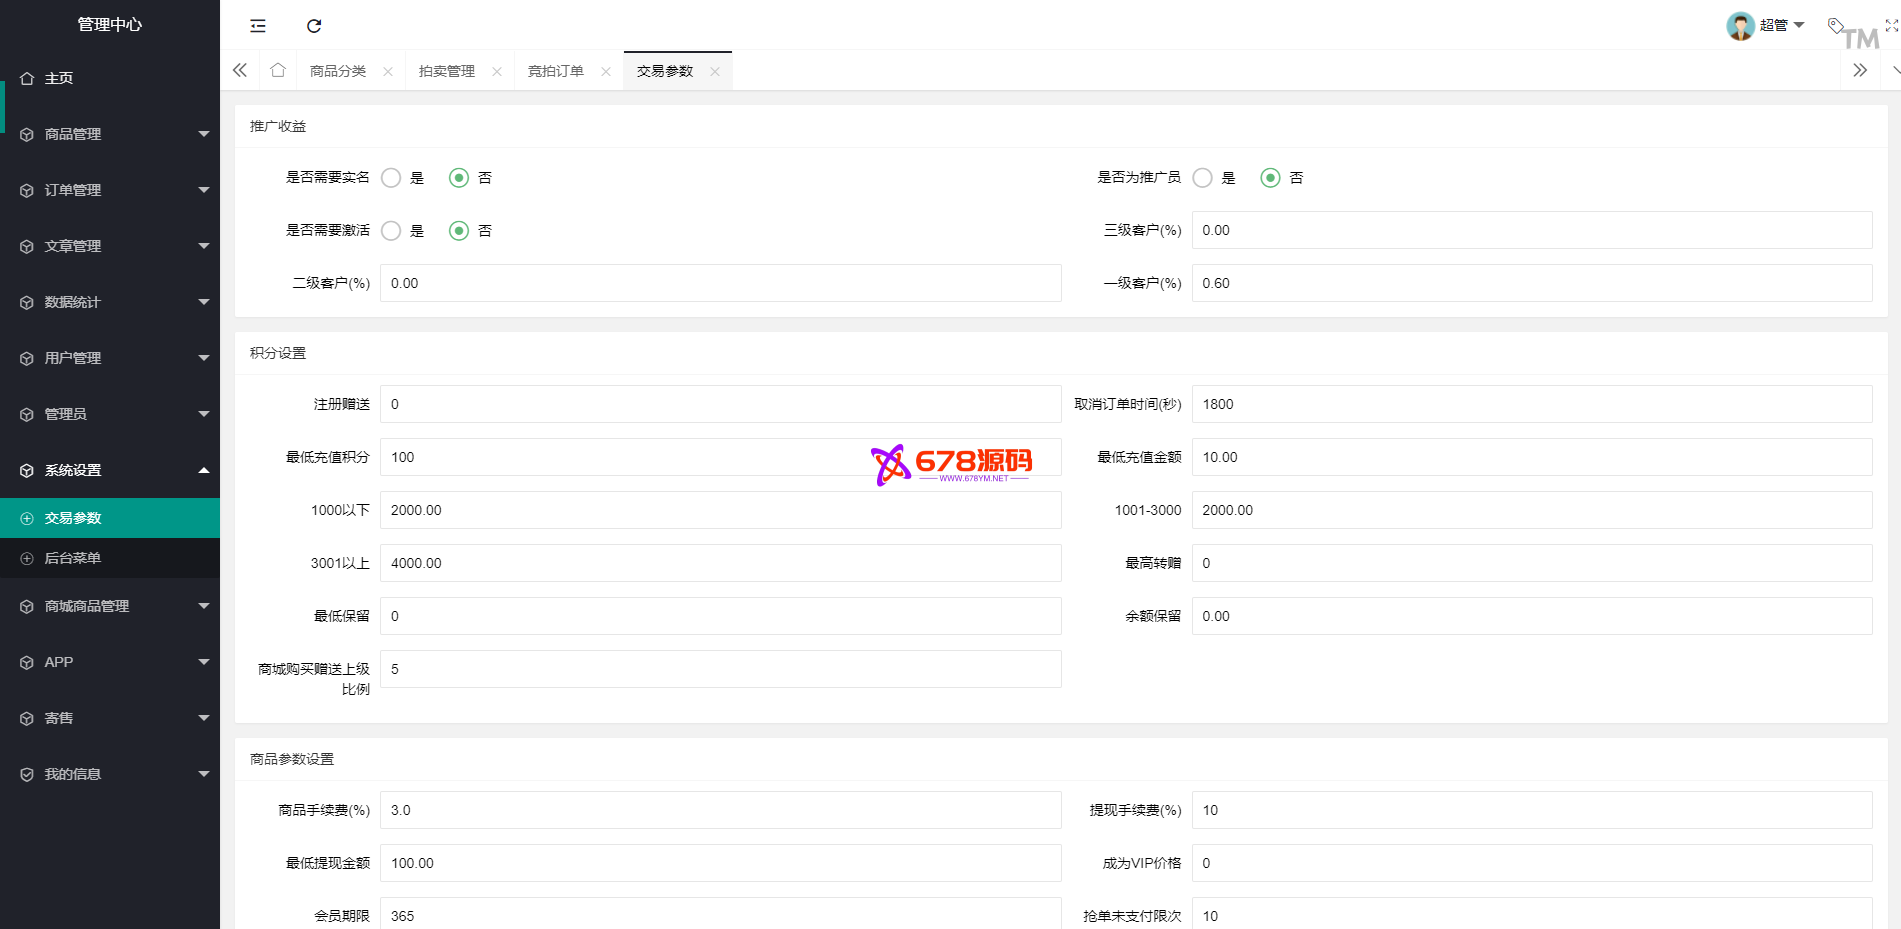Viewport: 1901px width, 929px height.
Task: Click the home tab icon
Action: (x=278, y=71)
